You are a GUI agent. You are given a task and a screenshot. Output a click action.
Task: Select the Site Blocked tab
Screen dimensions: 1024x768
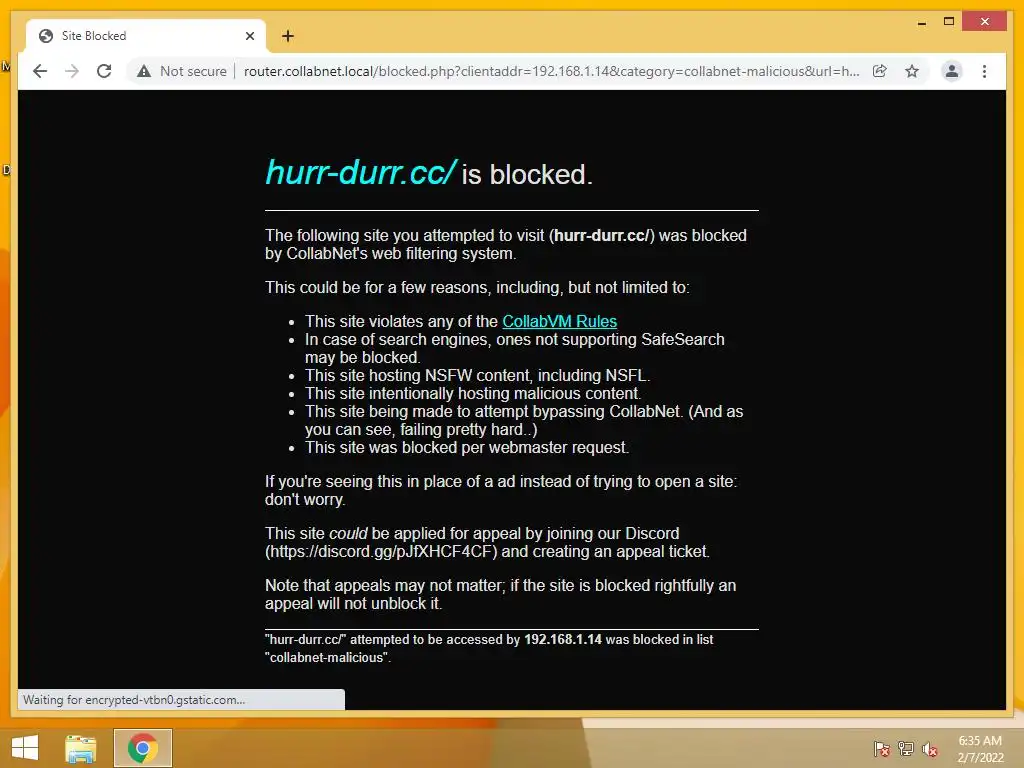tap(146, 36)
